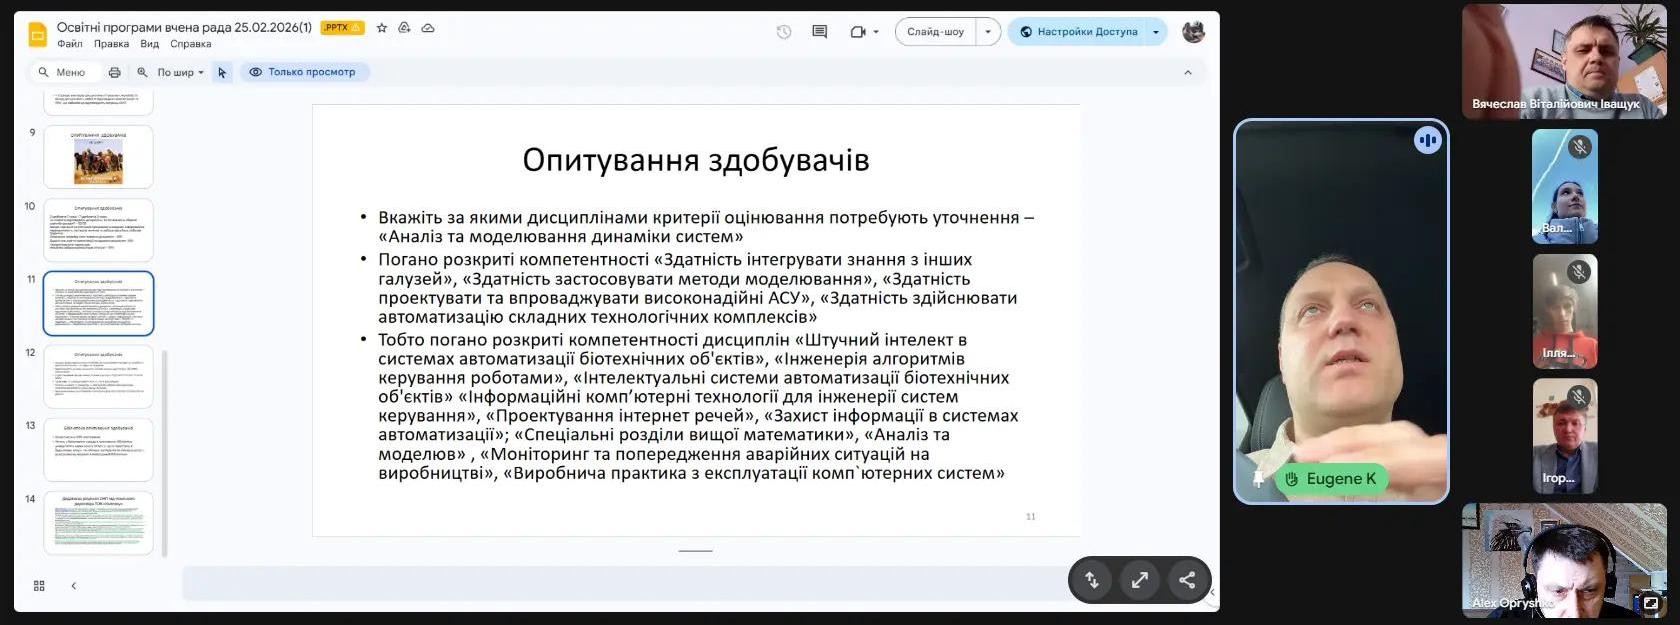This screenshot has height=625, width=1680.
Task: Click the slide title Опитування здобувачів
Action: (x=696, y=160)
